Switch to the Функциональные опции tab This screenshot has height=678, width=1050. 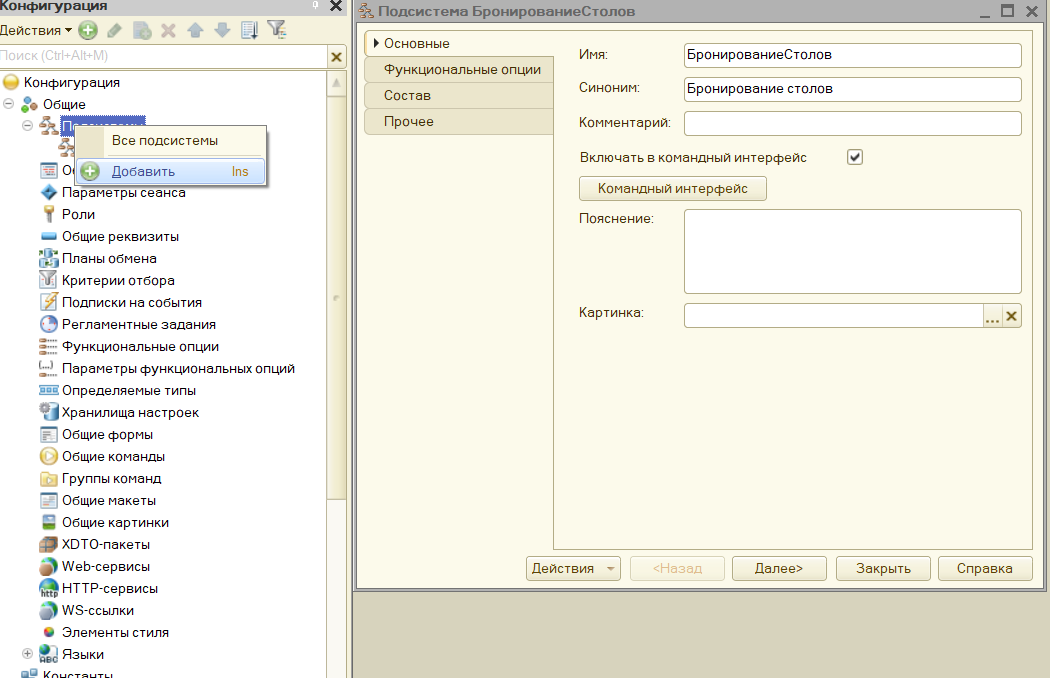point(461,69)
